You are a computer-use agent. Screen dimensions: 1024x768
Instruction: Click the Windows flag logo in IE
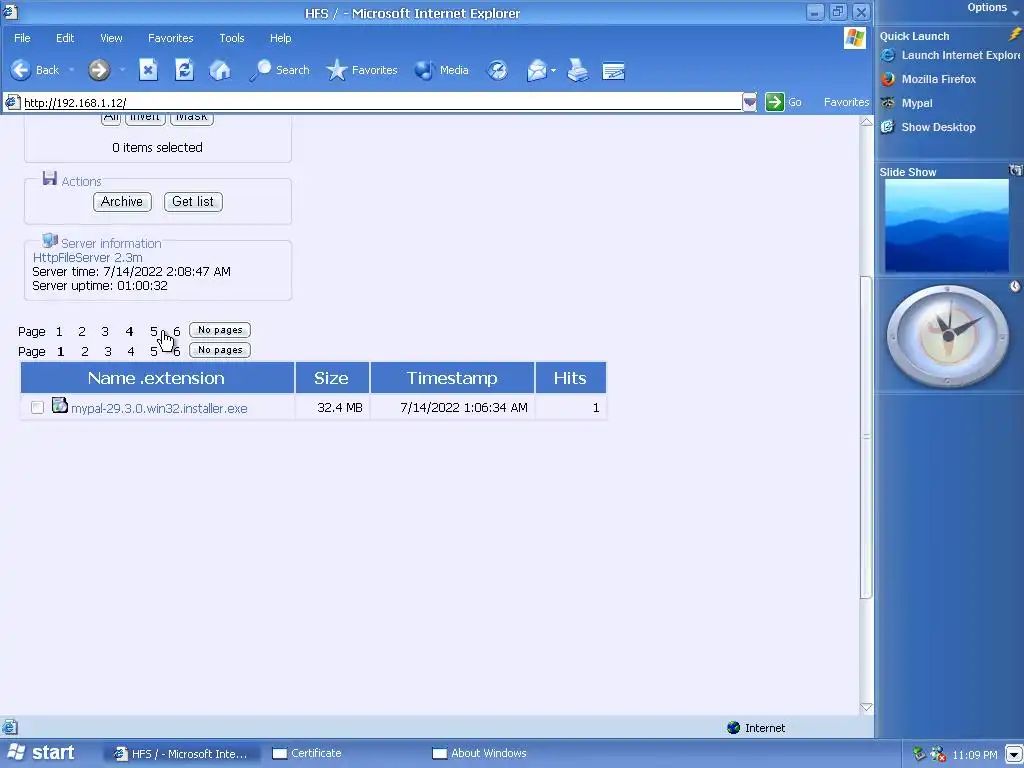click(x=855, y=38)
